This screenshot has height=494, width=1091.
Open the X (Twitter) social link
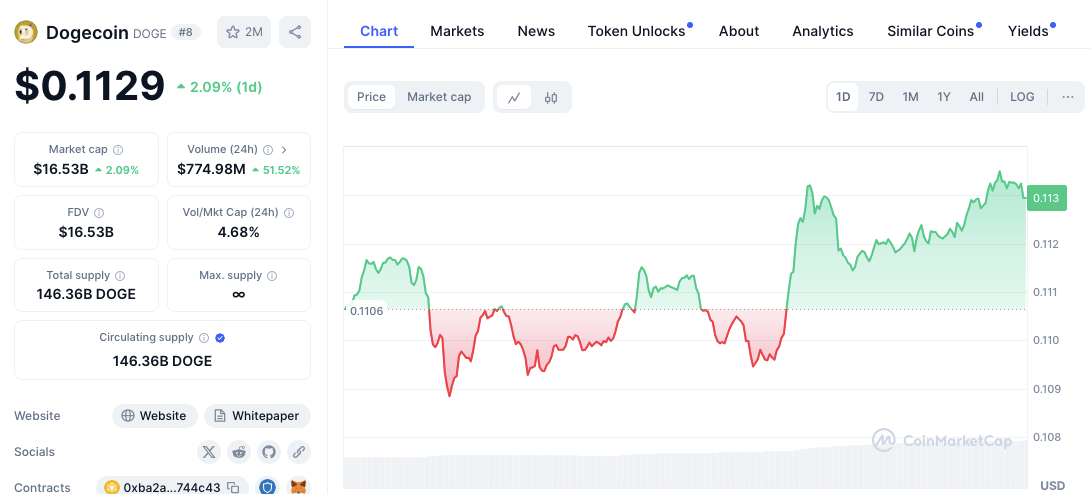coord(209,452)
